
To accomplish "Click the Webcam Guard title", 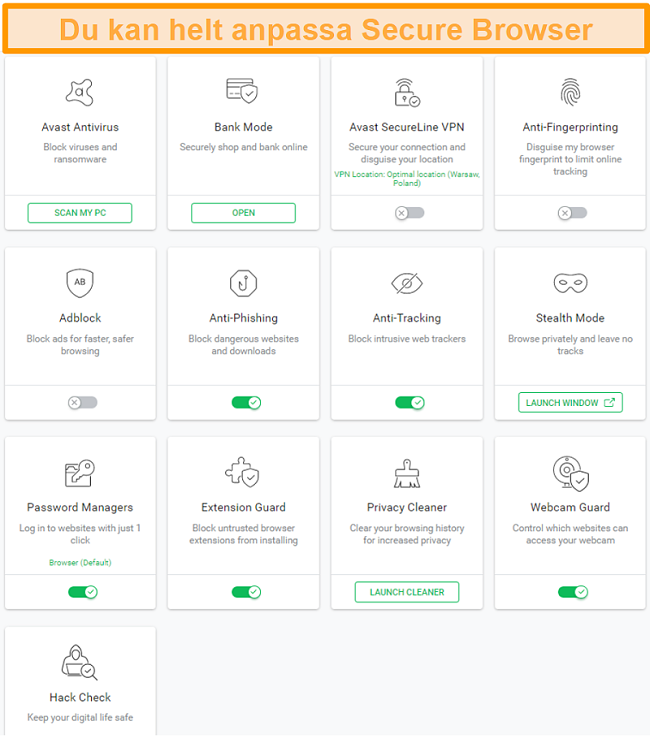I will click(570, 508).
